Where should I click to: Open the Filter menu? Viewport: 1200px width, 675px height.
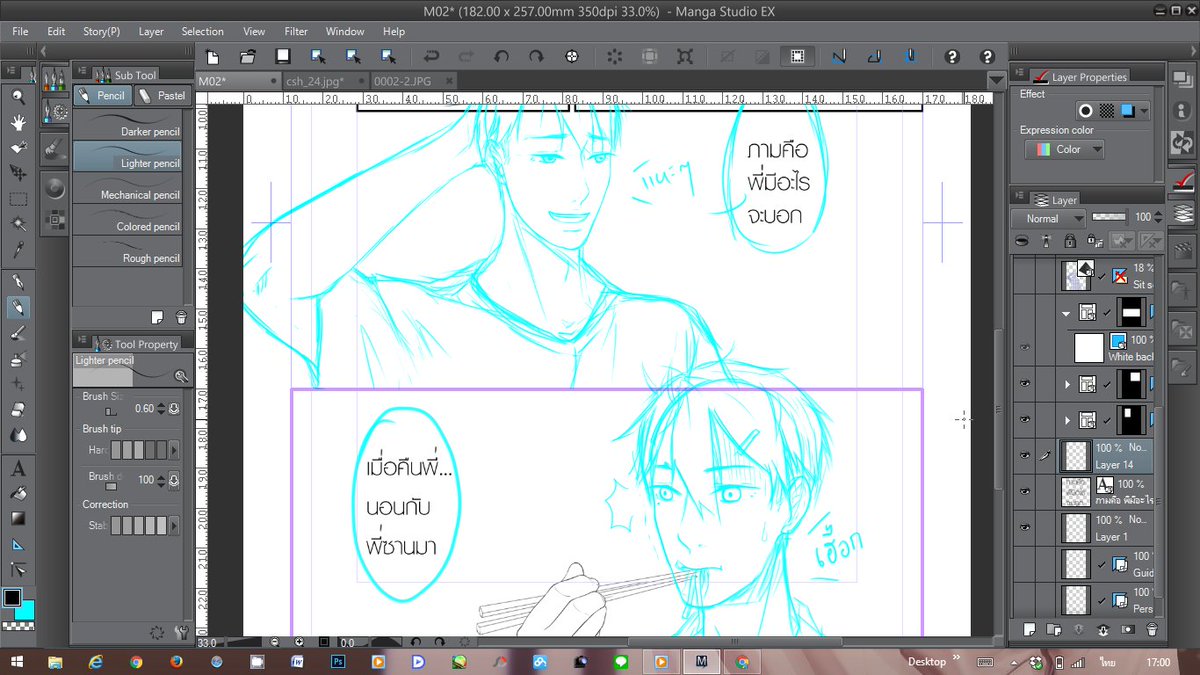coord(296,31)
